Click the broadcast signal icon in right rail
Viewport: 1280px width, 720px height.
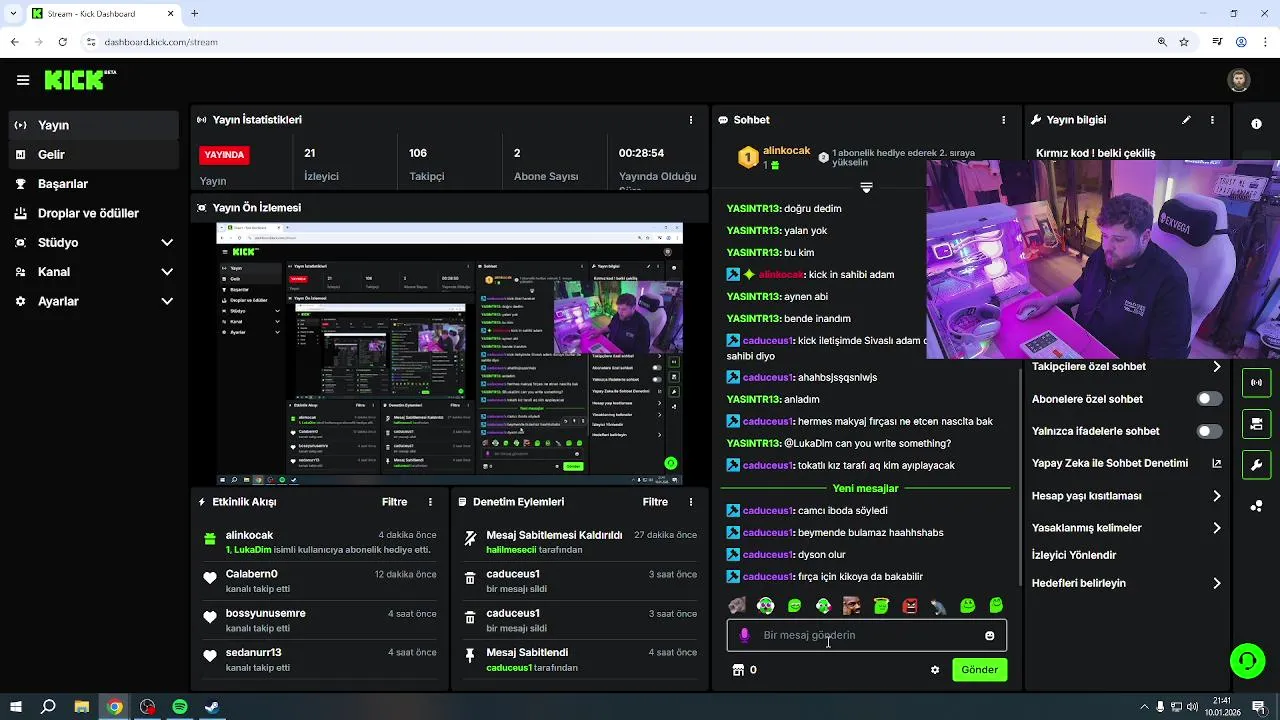[1256, 383]
